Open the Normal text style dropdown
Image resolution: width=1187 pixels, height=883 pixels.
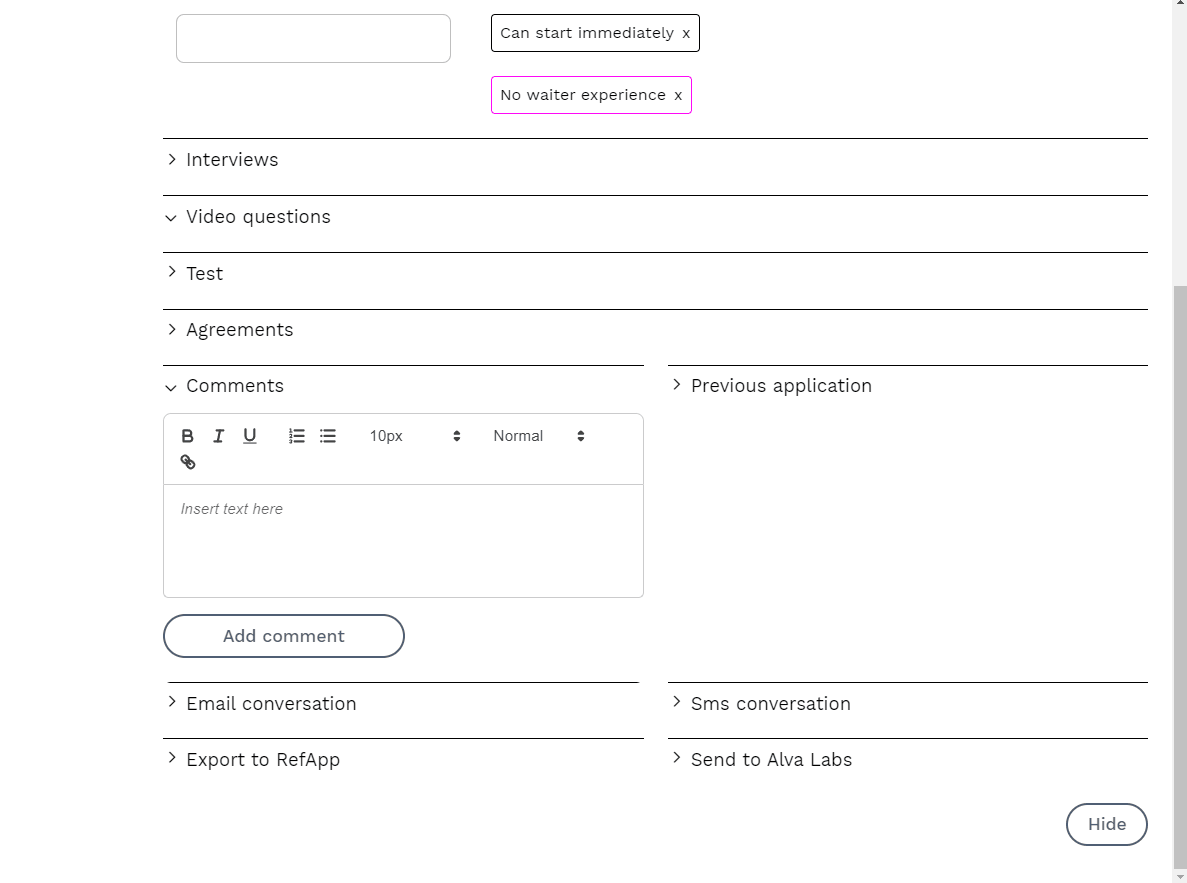[538, 436]
